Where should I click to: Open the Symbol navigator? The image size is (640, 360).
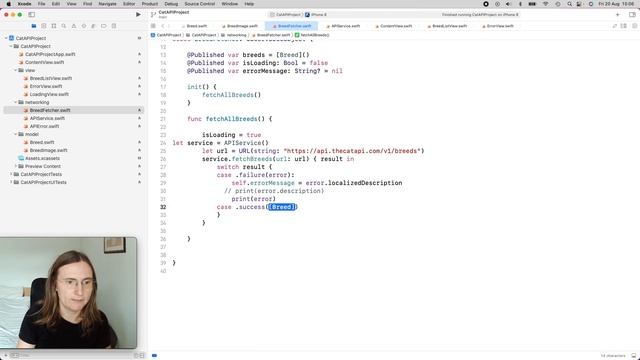[54, 26]
